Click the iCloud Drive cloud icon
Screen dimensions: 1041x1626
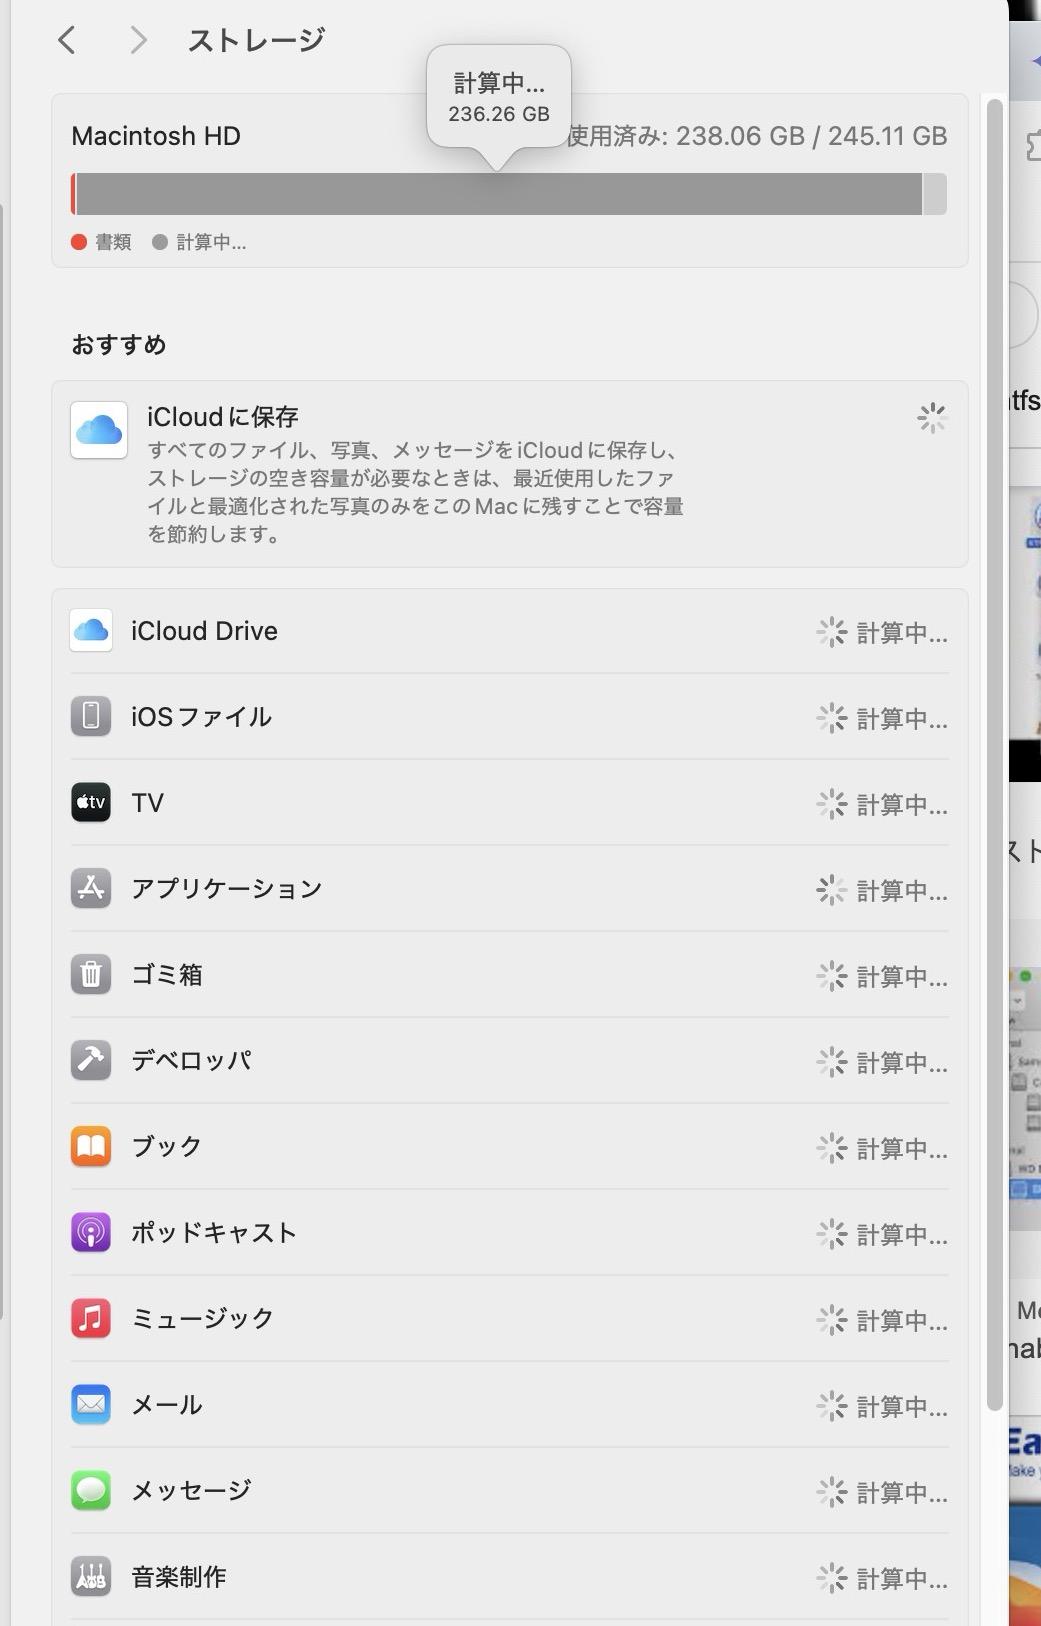[x=91, y=631]
